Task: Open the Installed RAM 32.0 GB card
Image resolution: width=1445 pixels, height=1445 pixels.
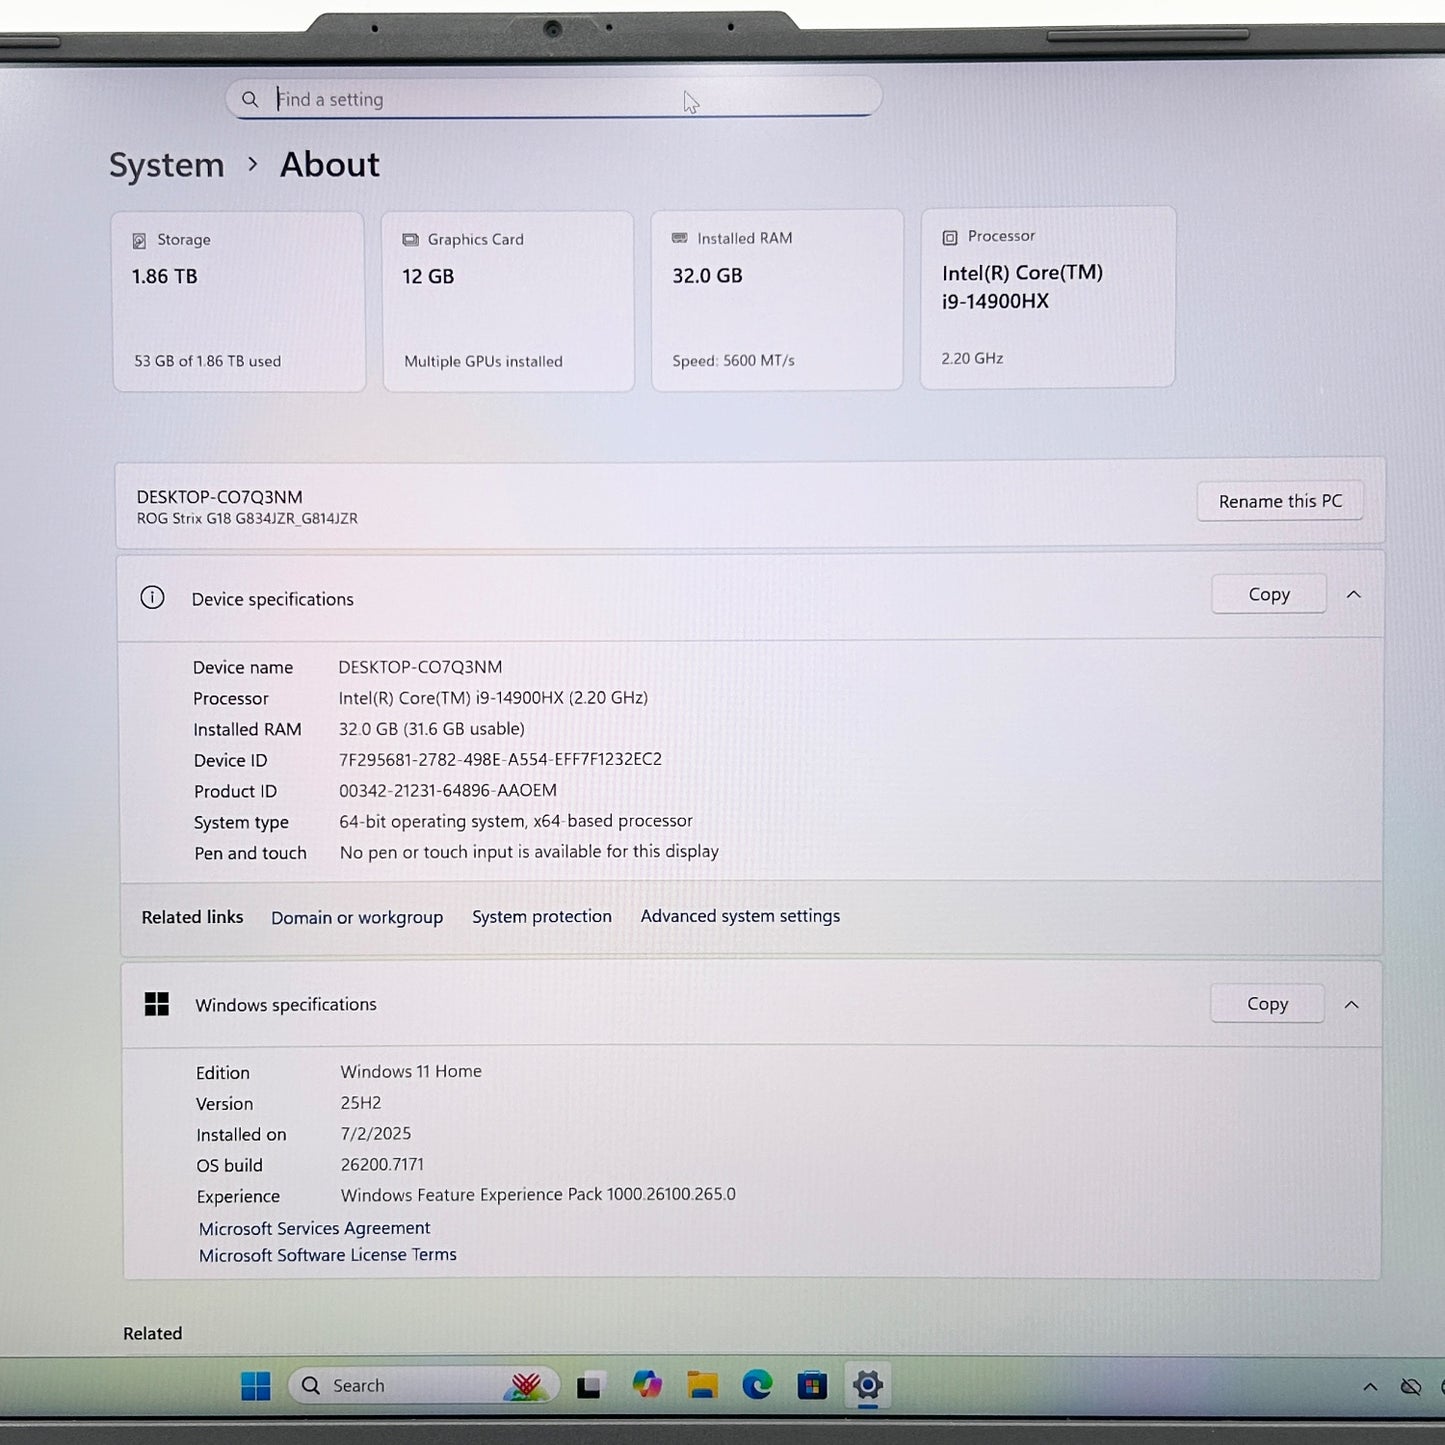Action: pyautogui.click(x=777, y=299)
